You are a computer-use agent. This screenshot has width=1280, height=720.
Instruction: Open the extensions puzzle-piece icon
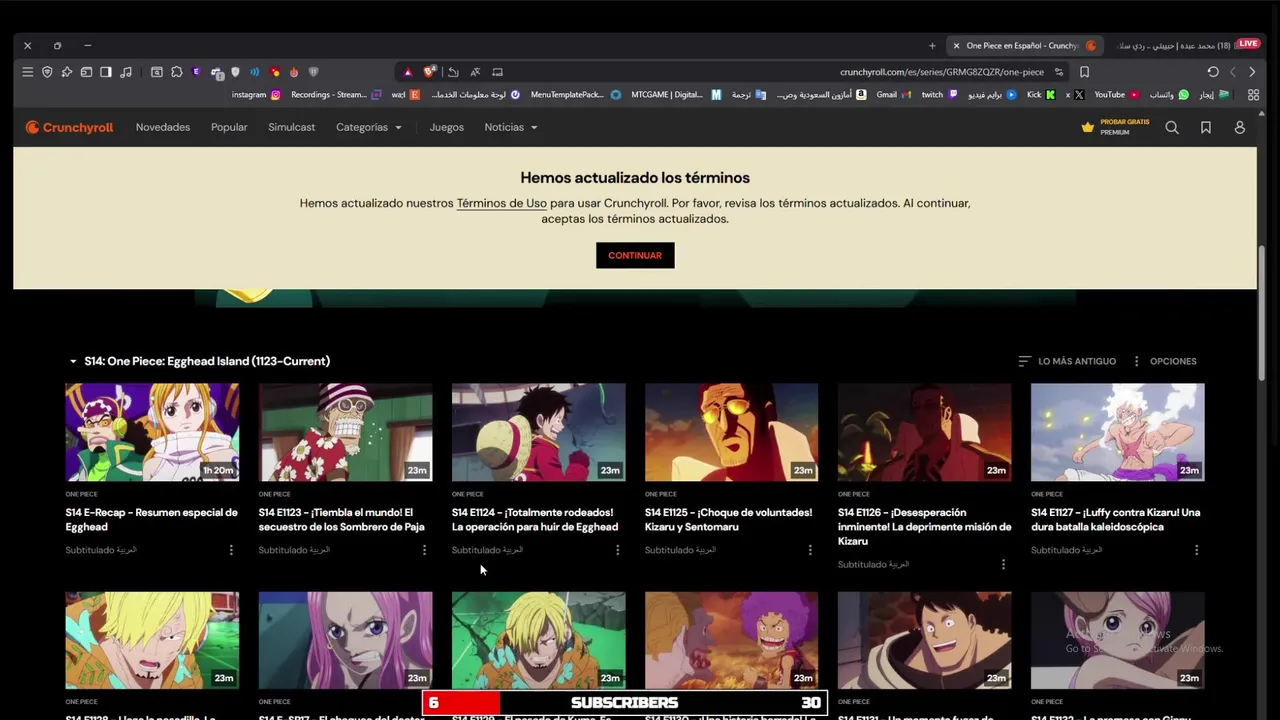click(x=176, y=72)
